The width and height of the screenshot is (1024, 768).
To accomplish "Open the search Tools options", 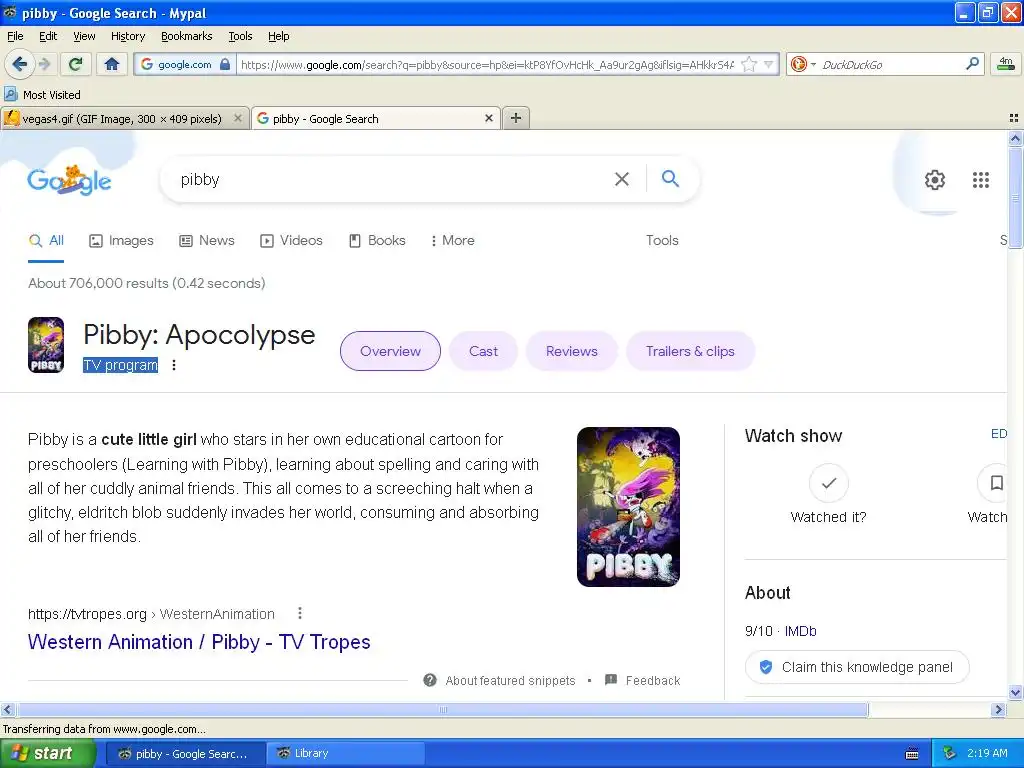I will pos(662,240).
